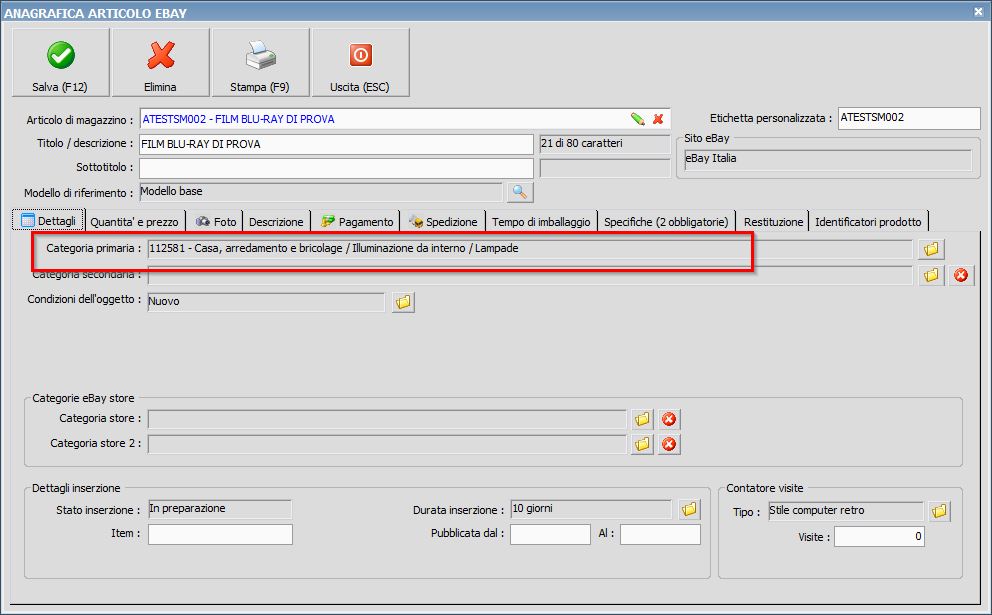This screenshot has width=992, height=615.
Task: Open the Pagamento tab
Action: click(356, 221)
